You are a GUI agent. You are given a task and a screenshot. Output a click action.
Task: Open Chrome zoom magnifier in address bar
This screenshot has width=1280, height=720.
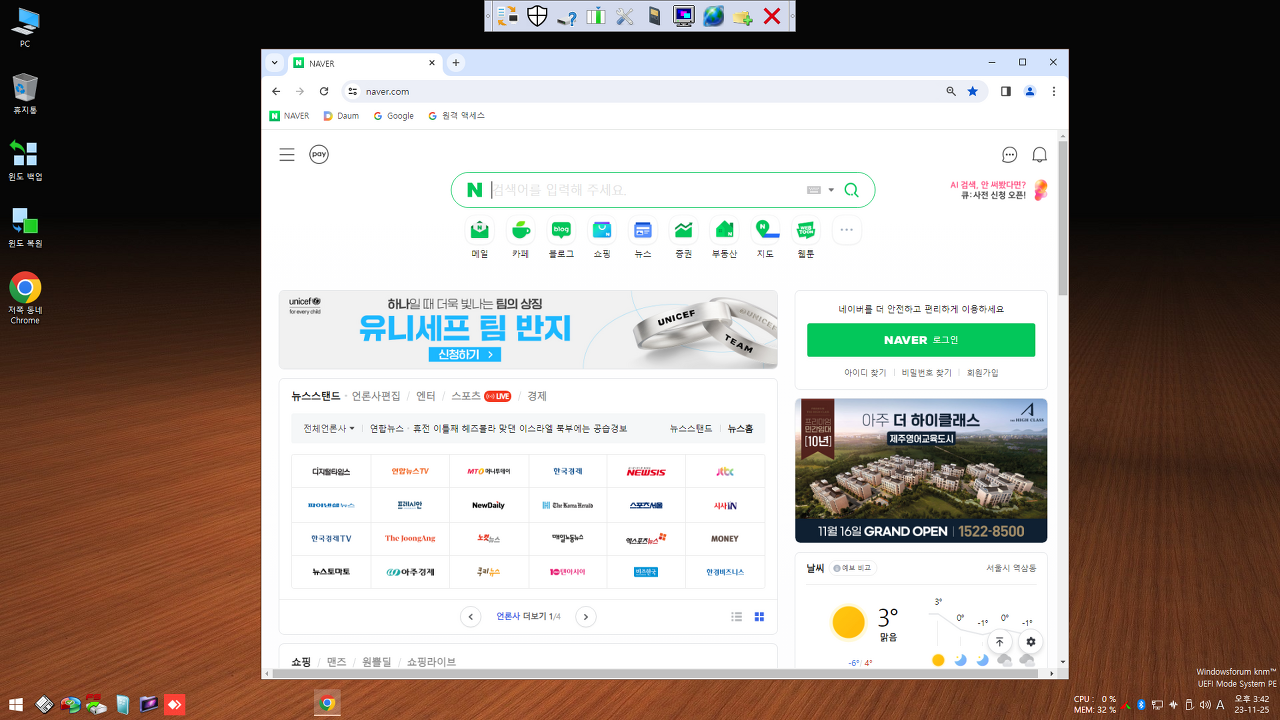pos(951,91)
